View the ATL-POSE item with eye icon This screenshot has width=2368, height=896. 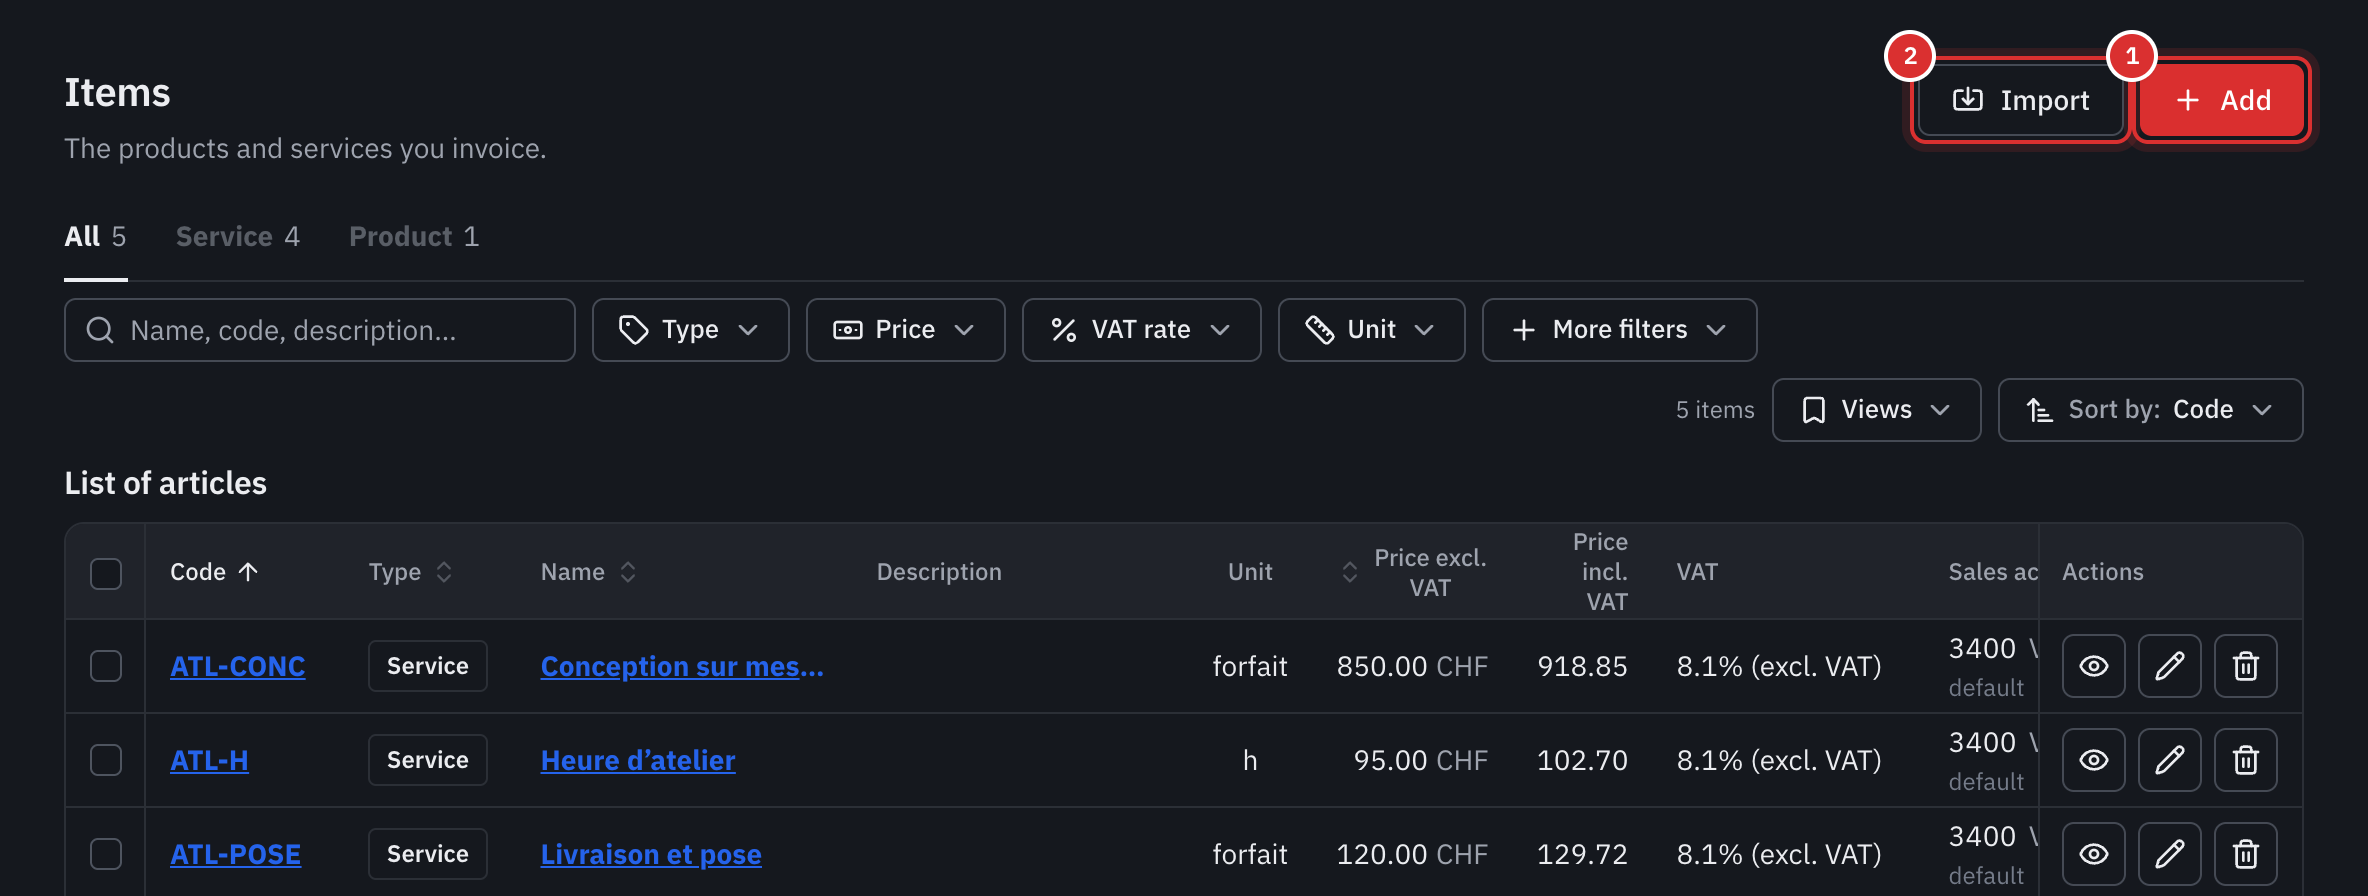pos(2094,854)
